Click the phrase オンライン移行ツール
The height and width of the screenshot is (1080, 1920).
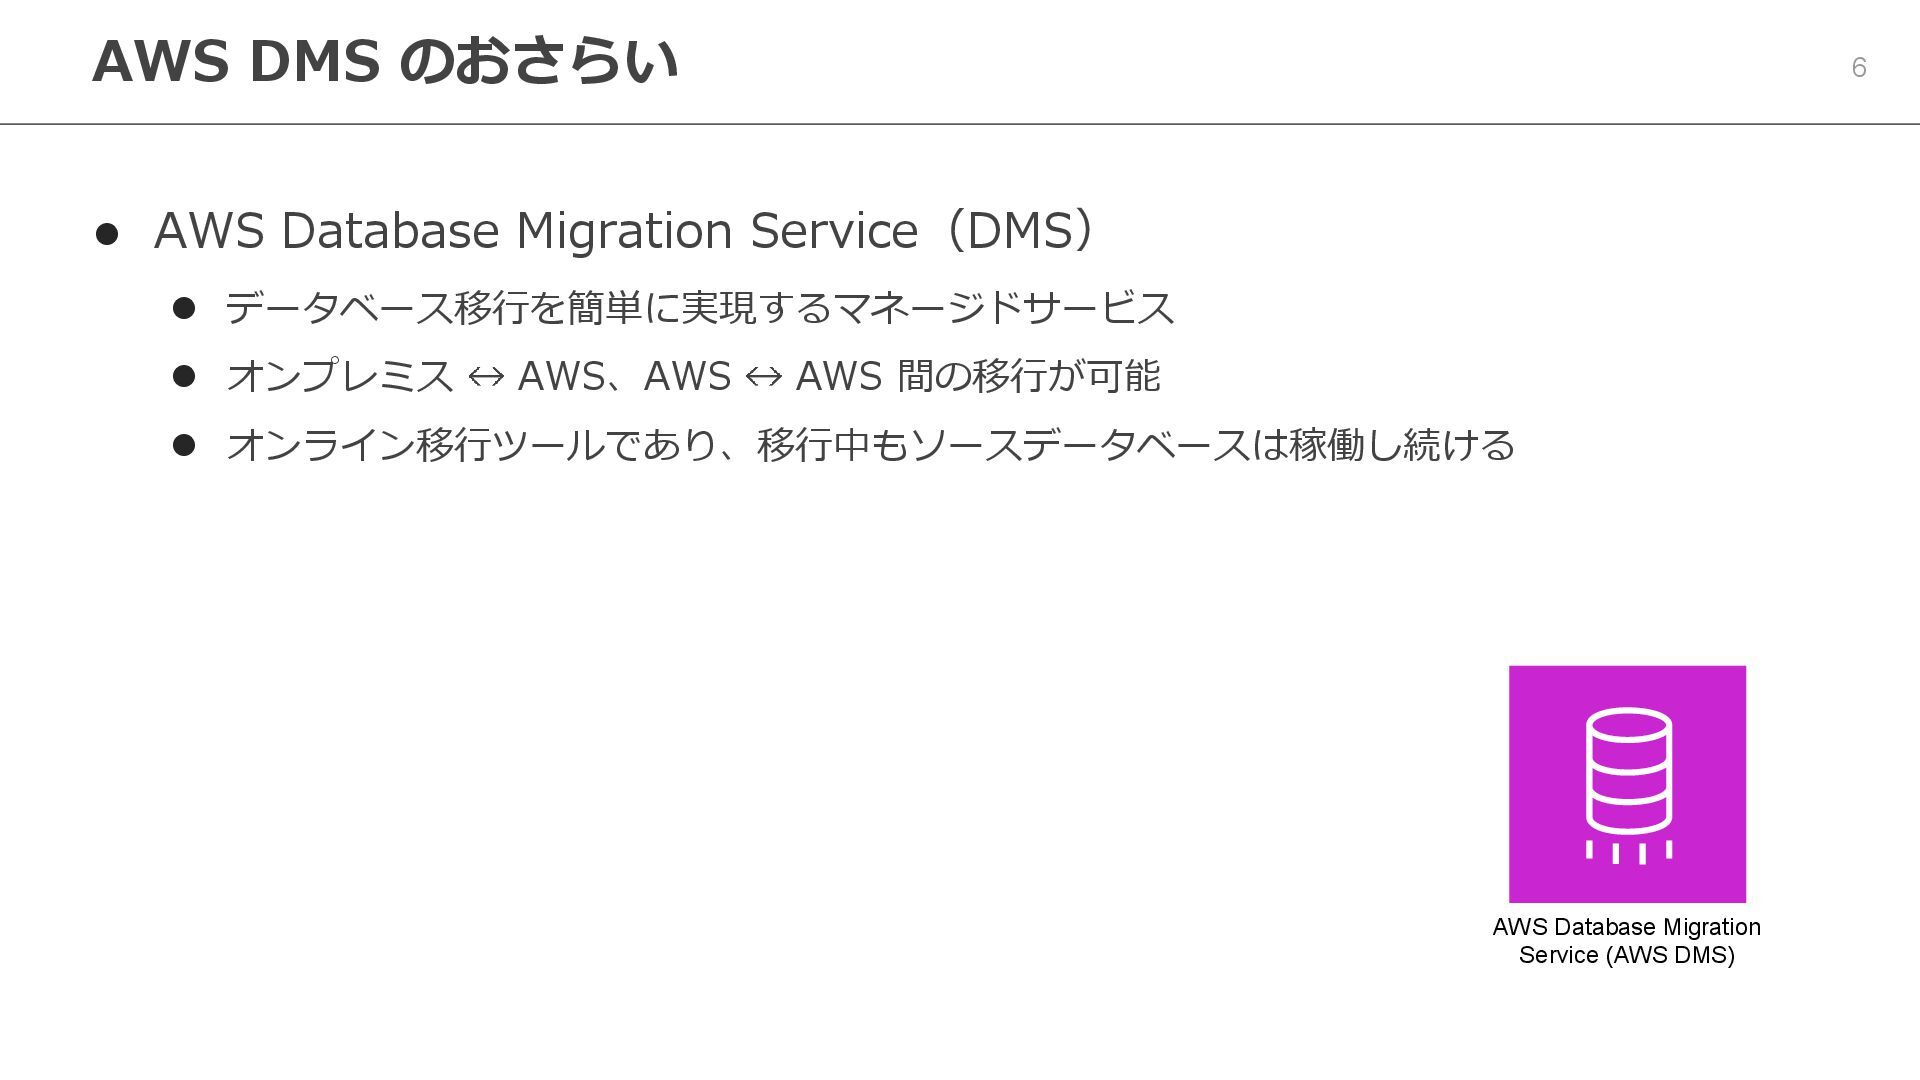coord(415,445)
